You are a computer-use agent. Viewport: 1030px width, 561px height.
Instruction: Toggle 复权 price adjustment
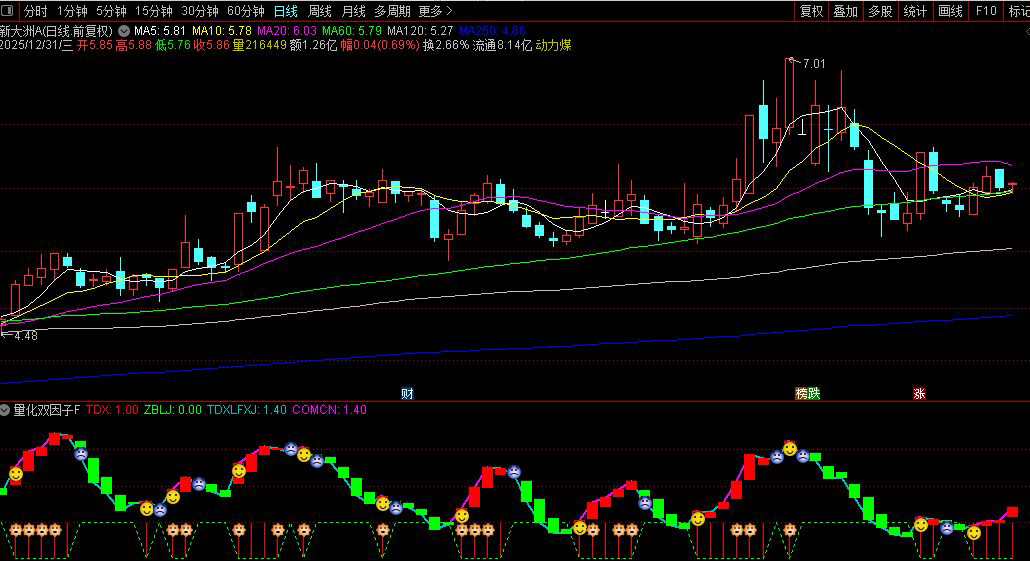(x=811, y=11)
